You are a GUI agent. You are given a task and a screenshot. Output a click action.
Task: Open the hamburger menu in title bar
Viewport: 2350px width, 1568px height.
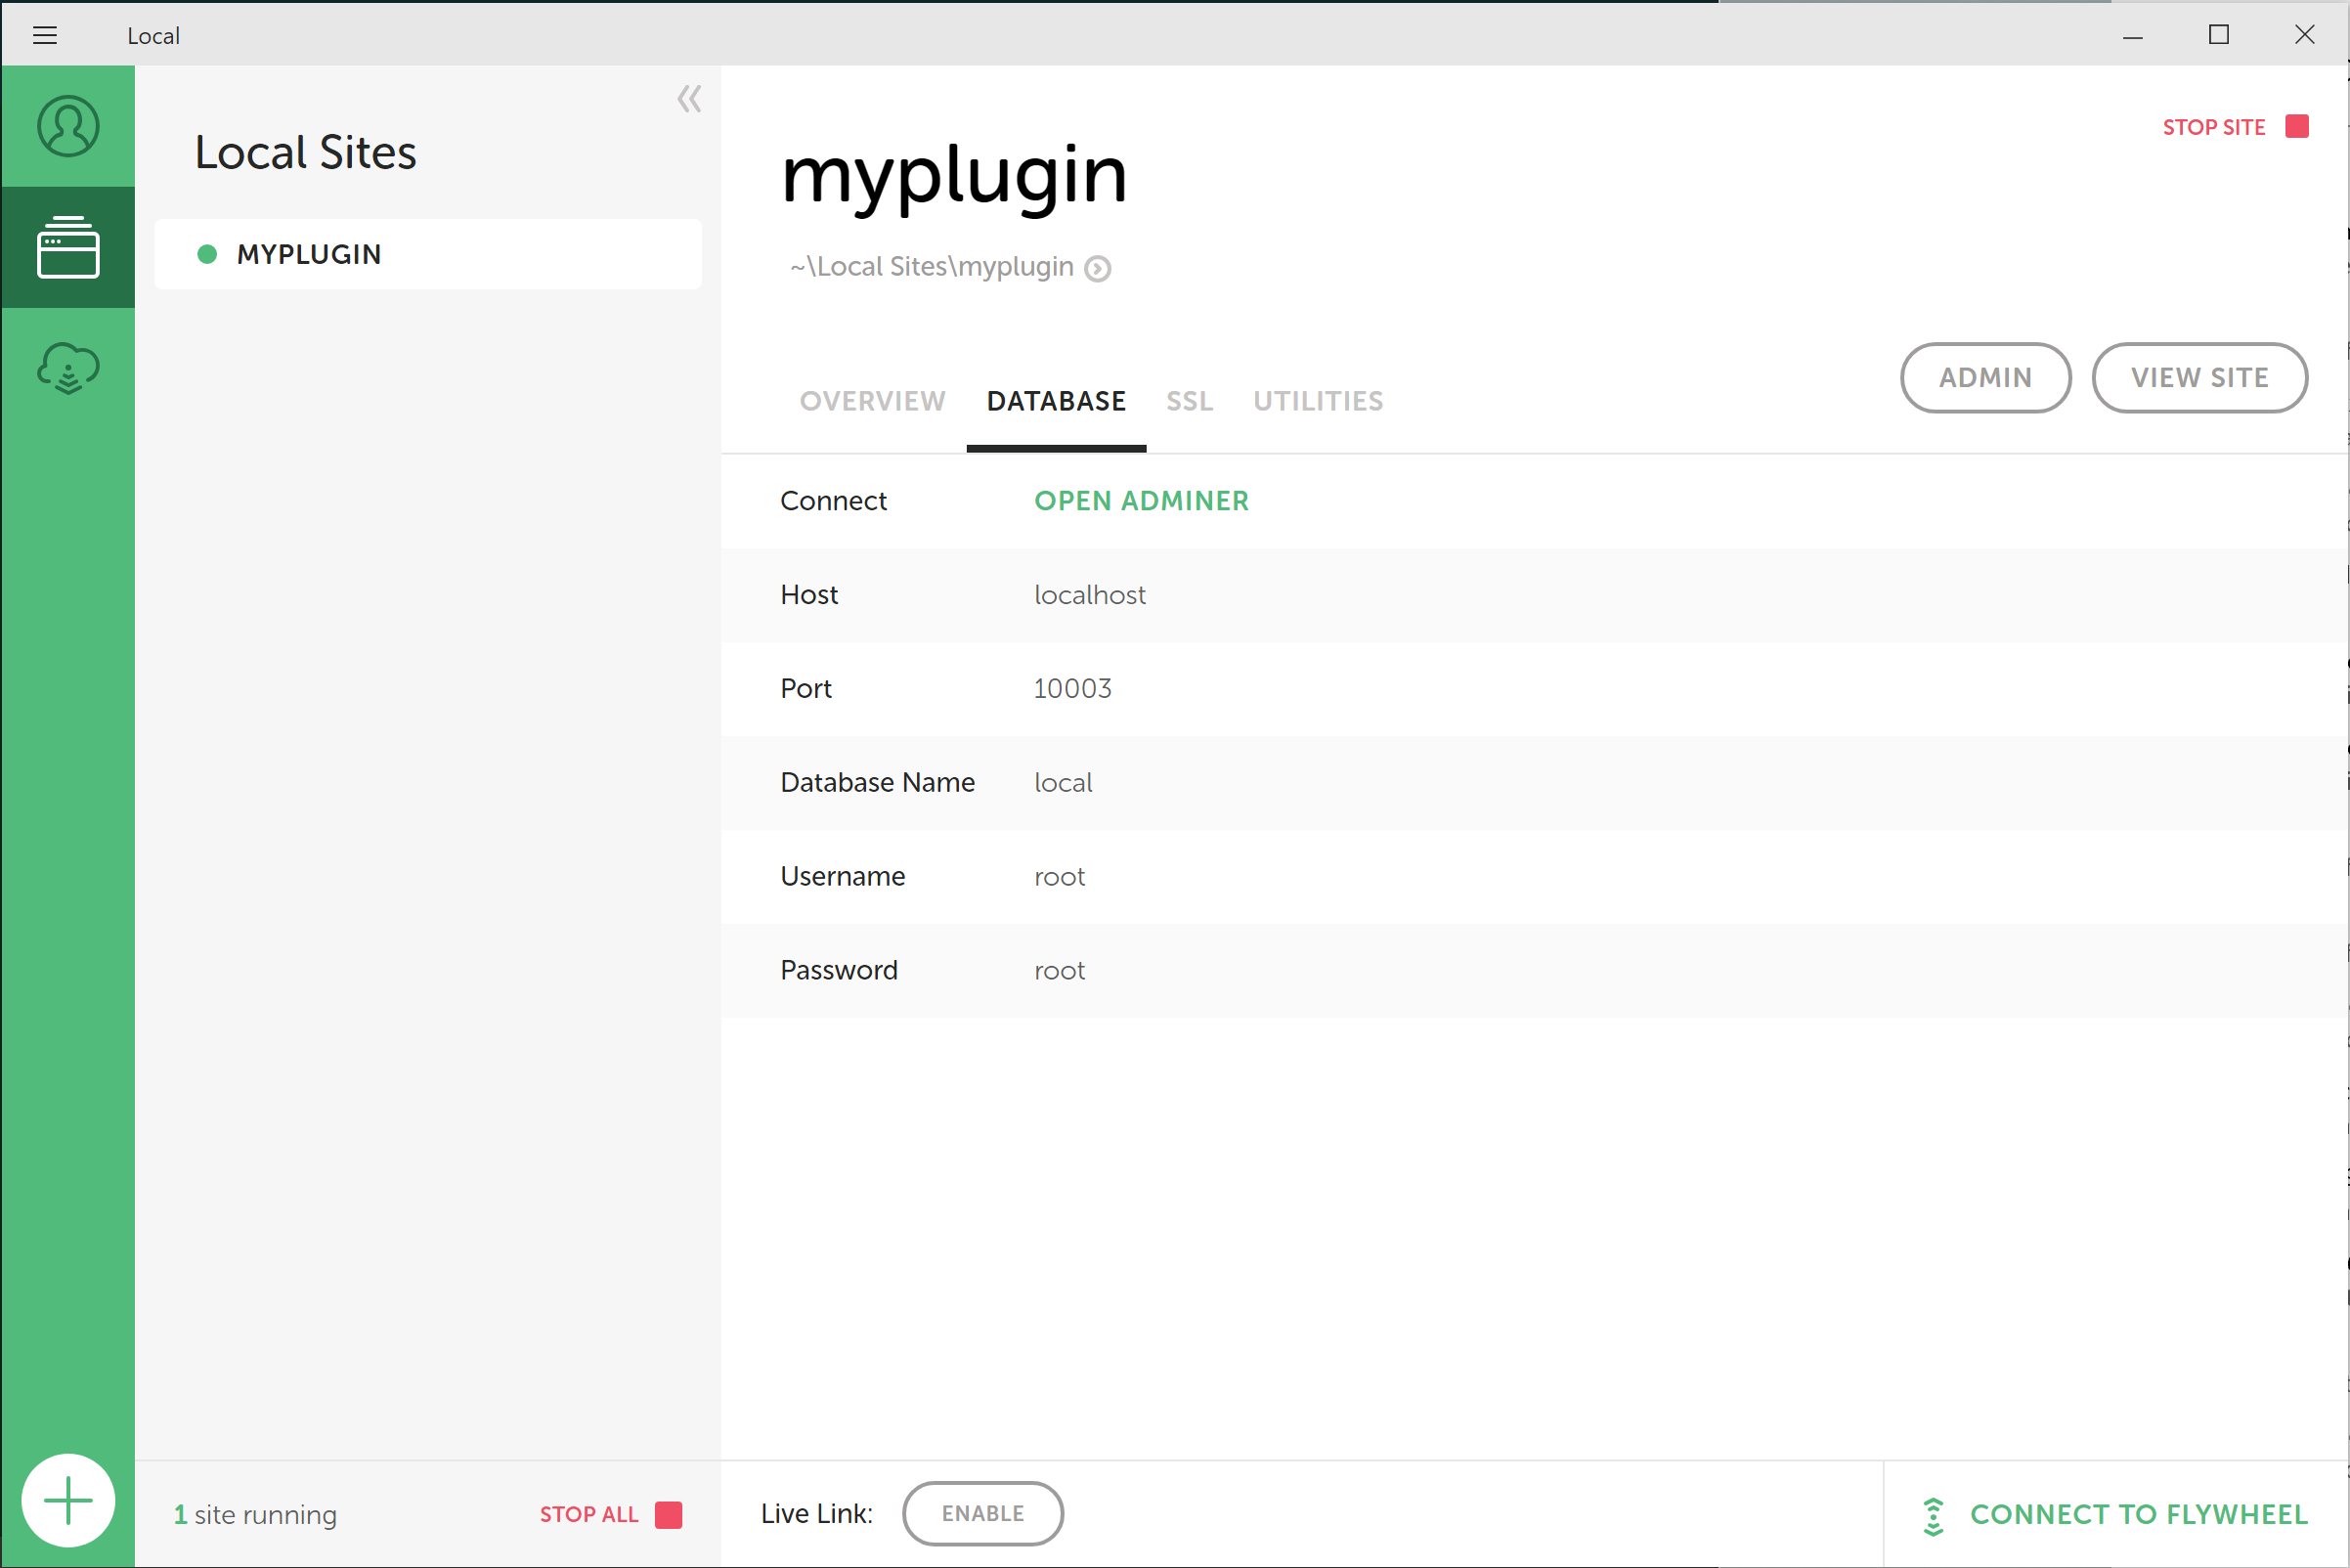click(x=44, y=35)
